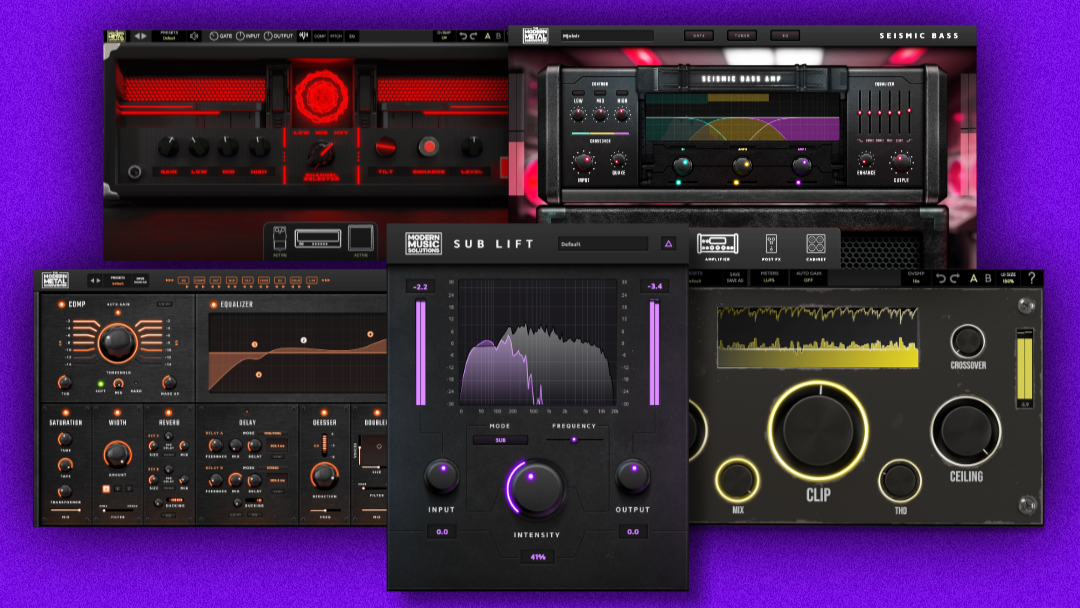Click the Input knob icon in red amp toolbar
The height and width of the screenshot is (608, 1080).
(x=240, y=36)
